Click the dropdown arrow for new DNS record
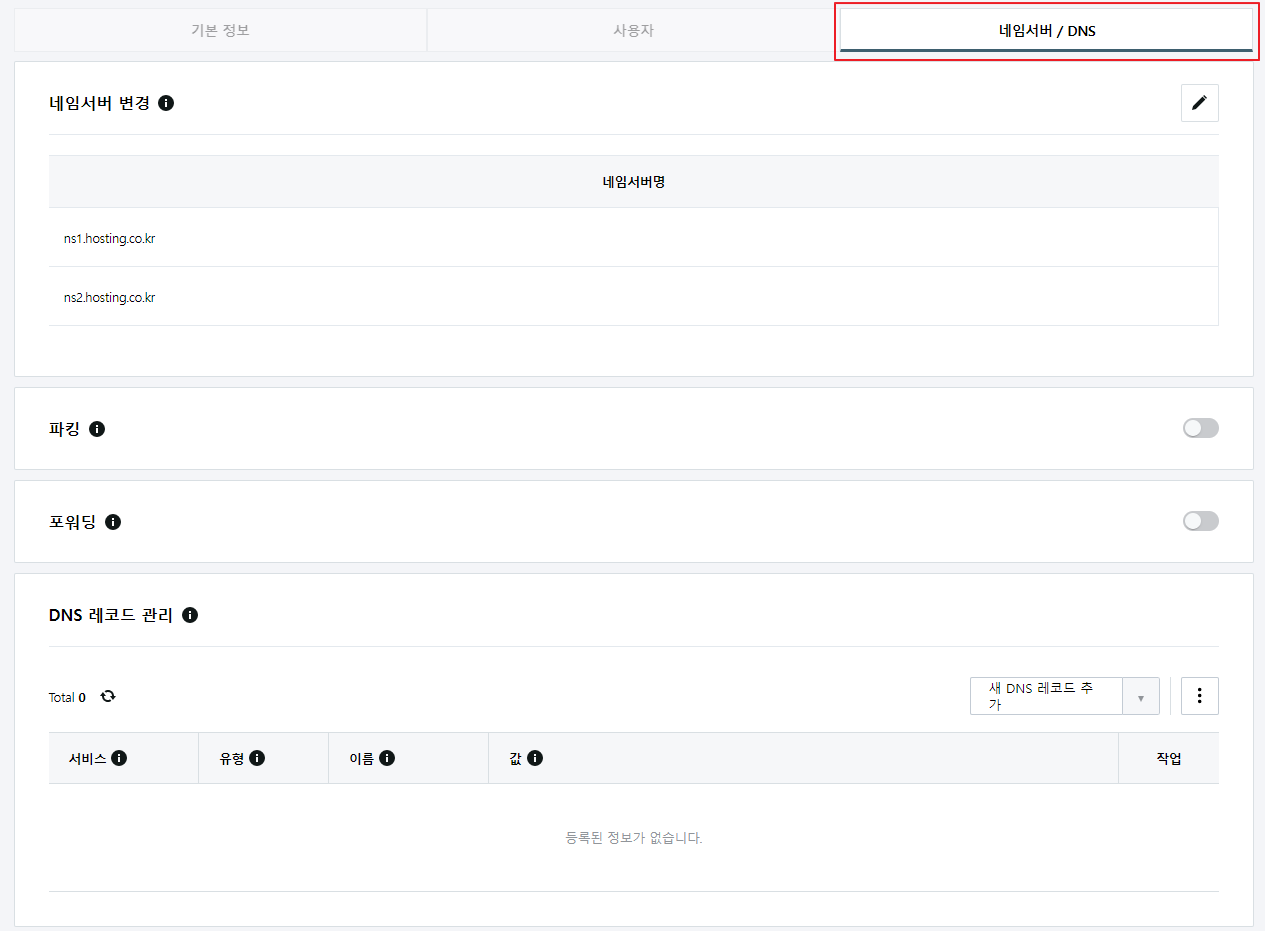The height and width of the screenshot is (931, 1265). (x=1141, y=697)
